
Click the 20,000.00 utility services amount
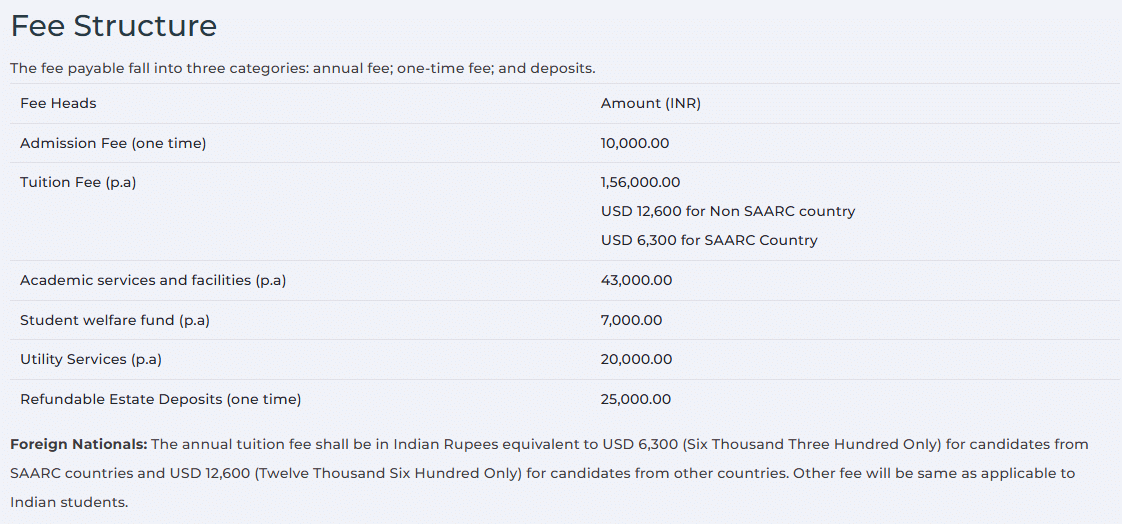click(x=636, y=359)
